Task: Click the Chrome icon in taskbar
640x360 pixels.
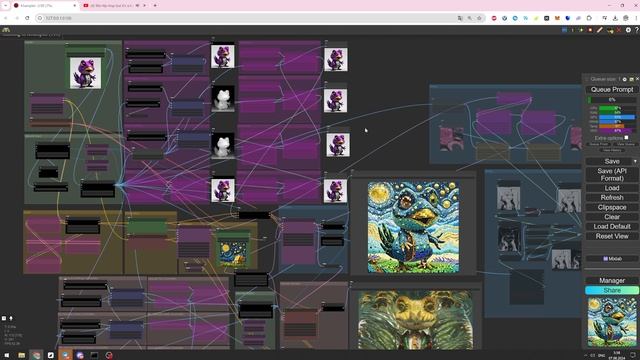Action: point(36,356)
